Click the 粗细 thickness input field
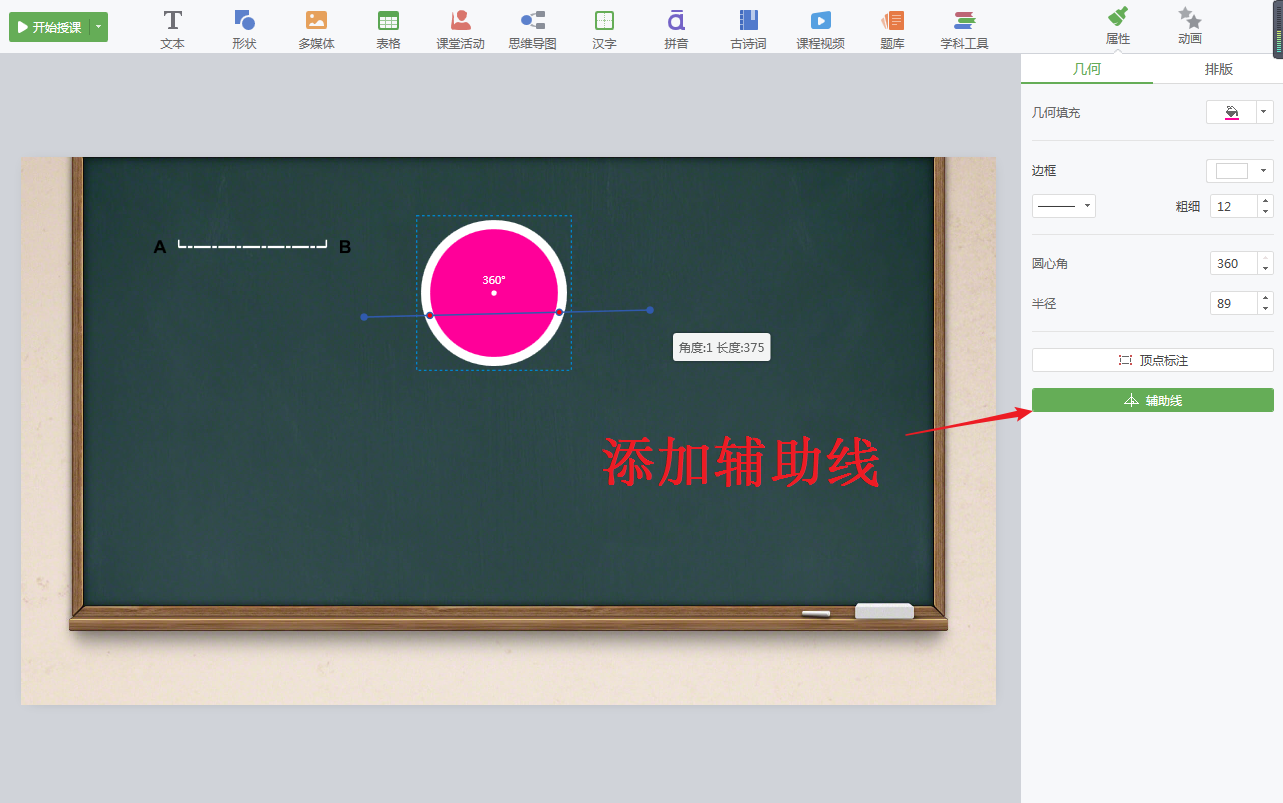1283x803 pixels. (1234, 206)
